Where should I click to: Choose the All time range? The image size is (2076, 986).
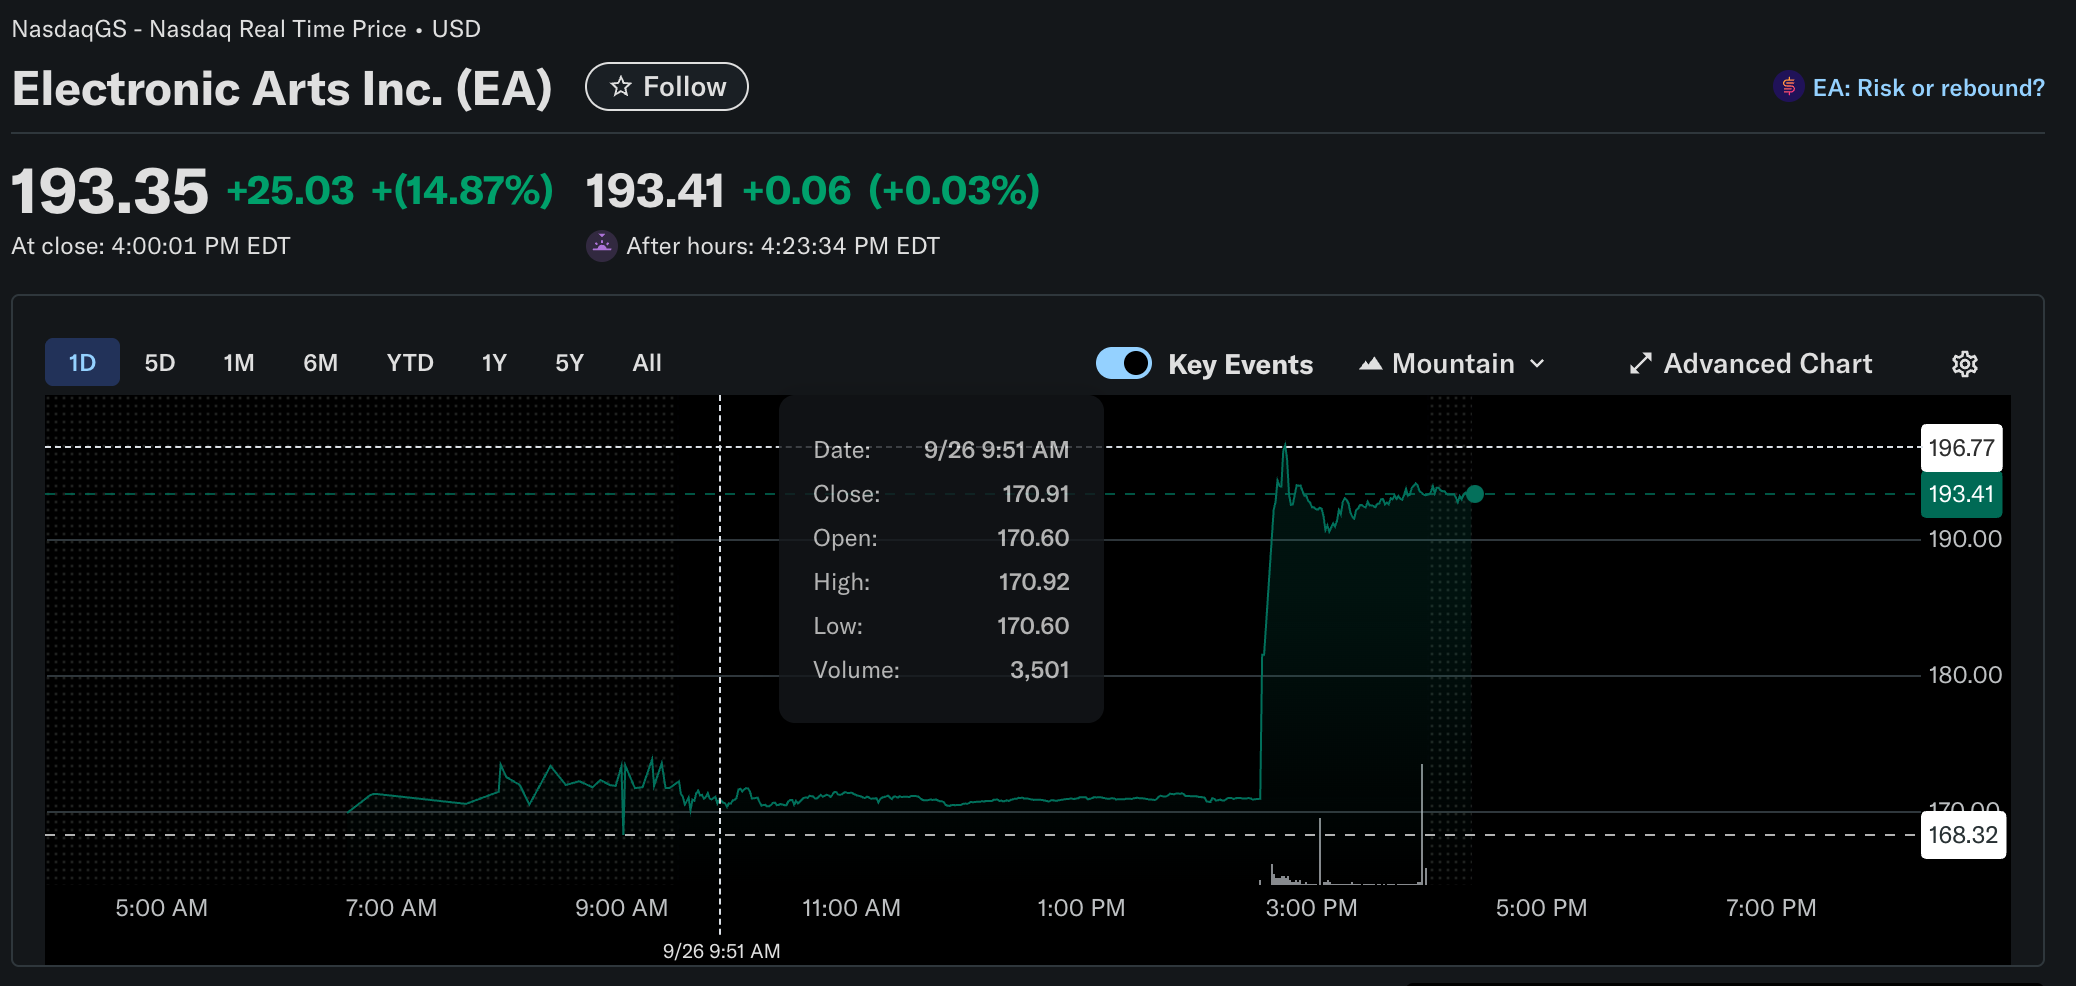(647, 363)
